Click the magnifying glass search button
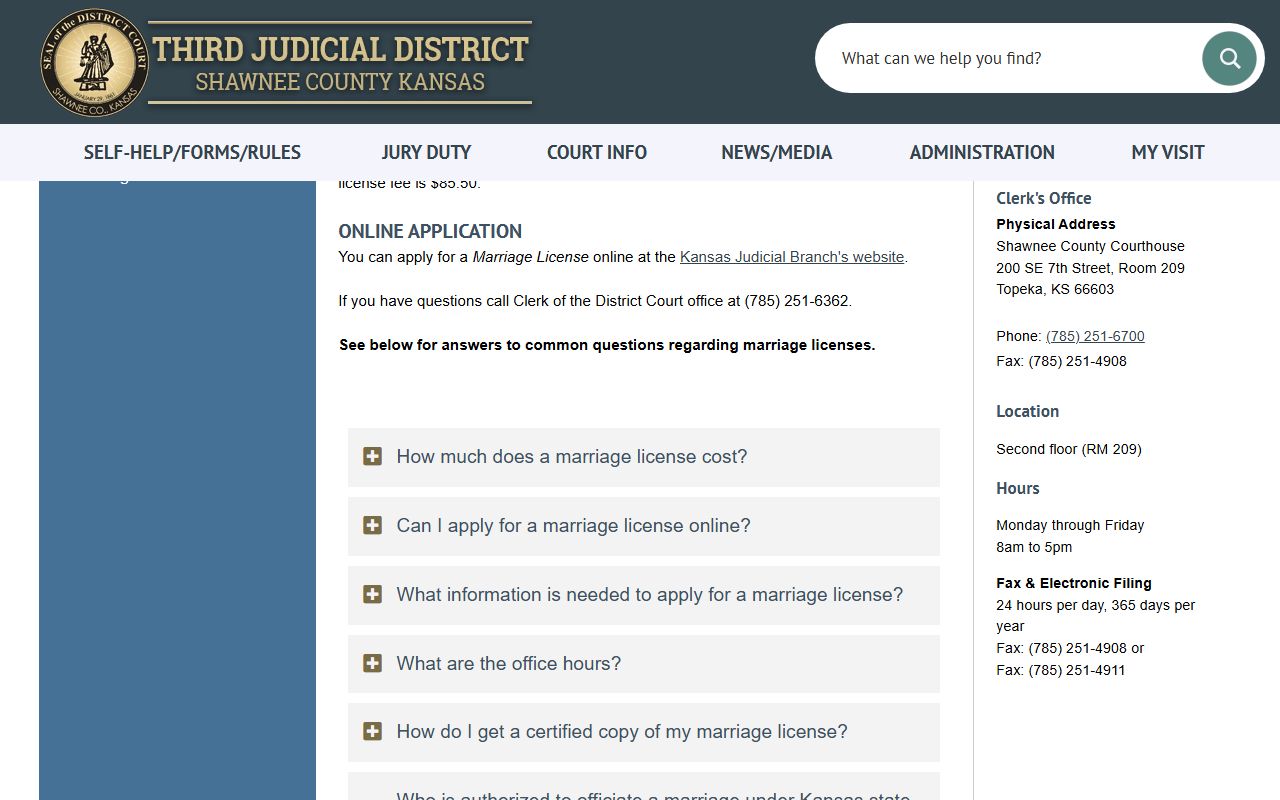 (x=1229, y=58)
